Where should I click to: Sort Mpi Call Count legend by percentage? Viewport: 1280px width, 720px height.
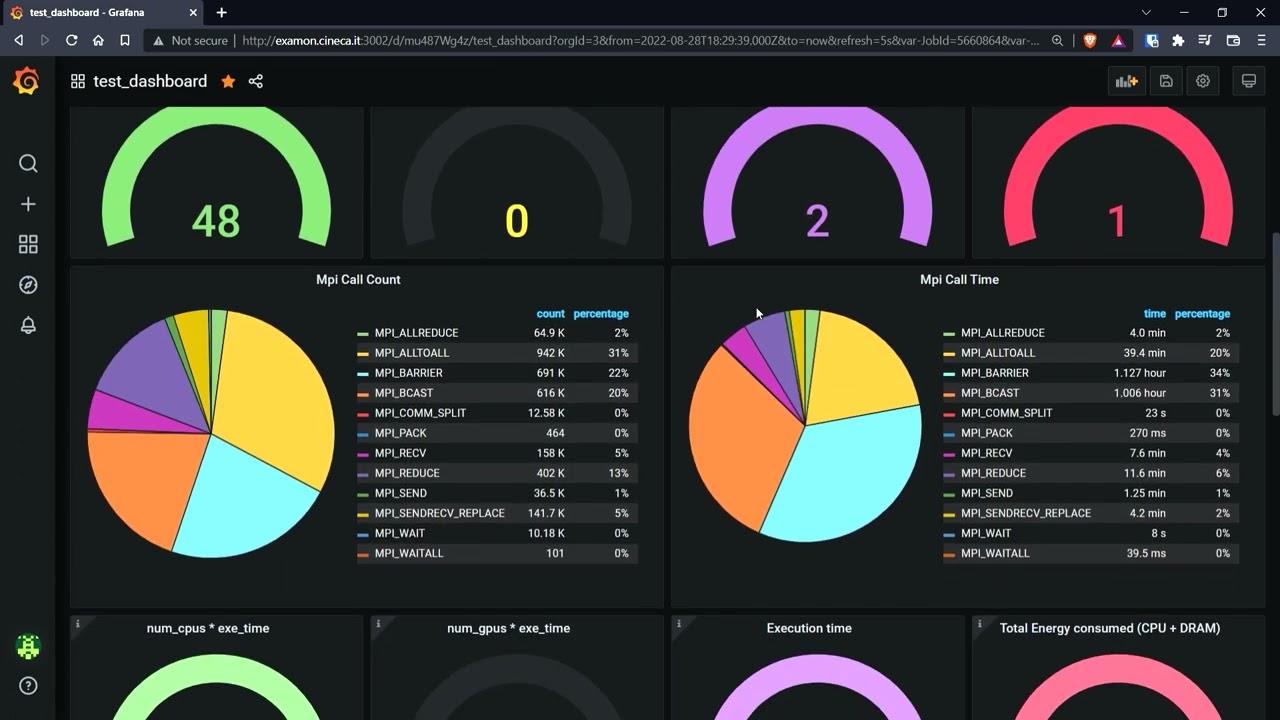click(x=601, y=314)
